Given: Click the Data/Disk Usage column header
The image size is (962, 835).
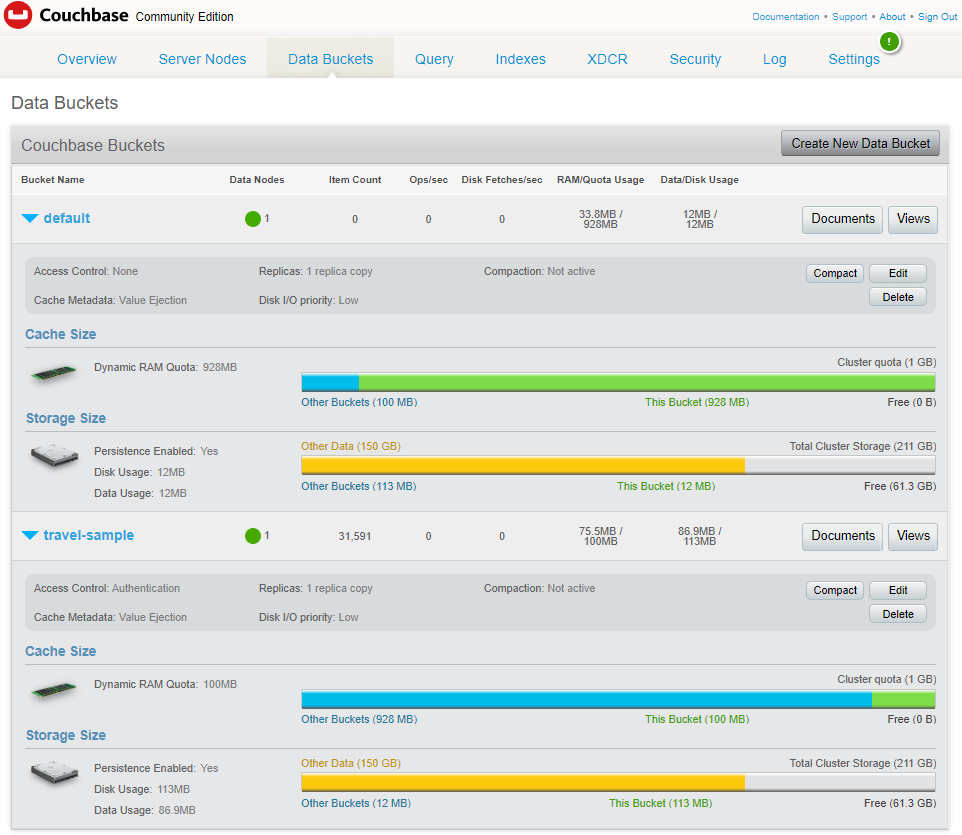Looking at the screenshot, I should click(x=699, y=180).
